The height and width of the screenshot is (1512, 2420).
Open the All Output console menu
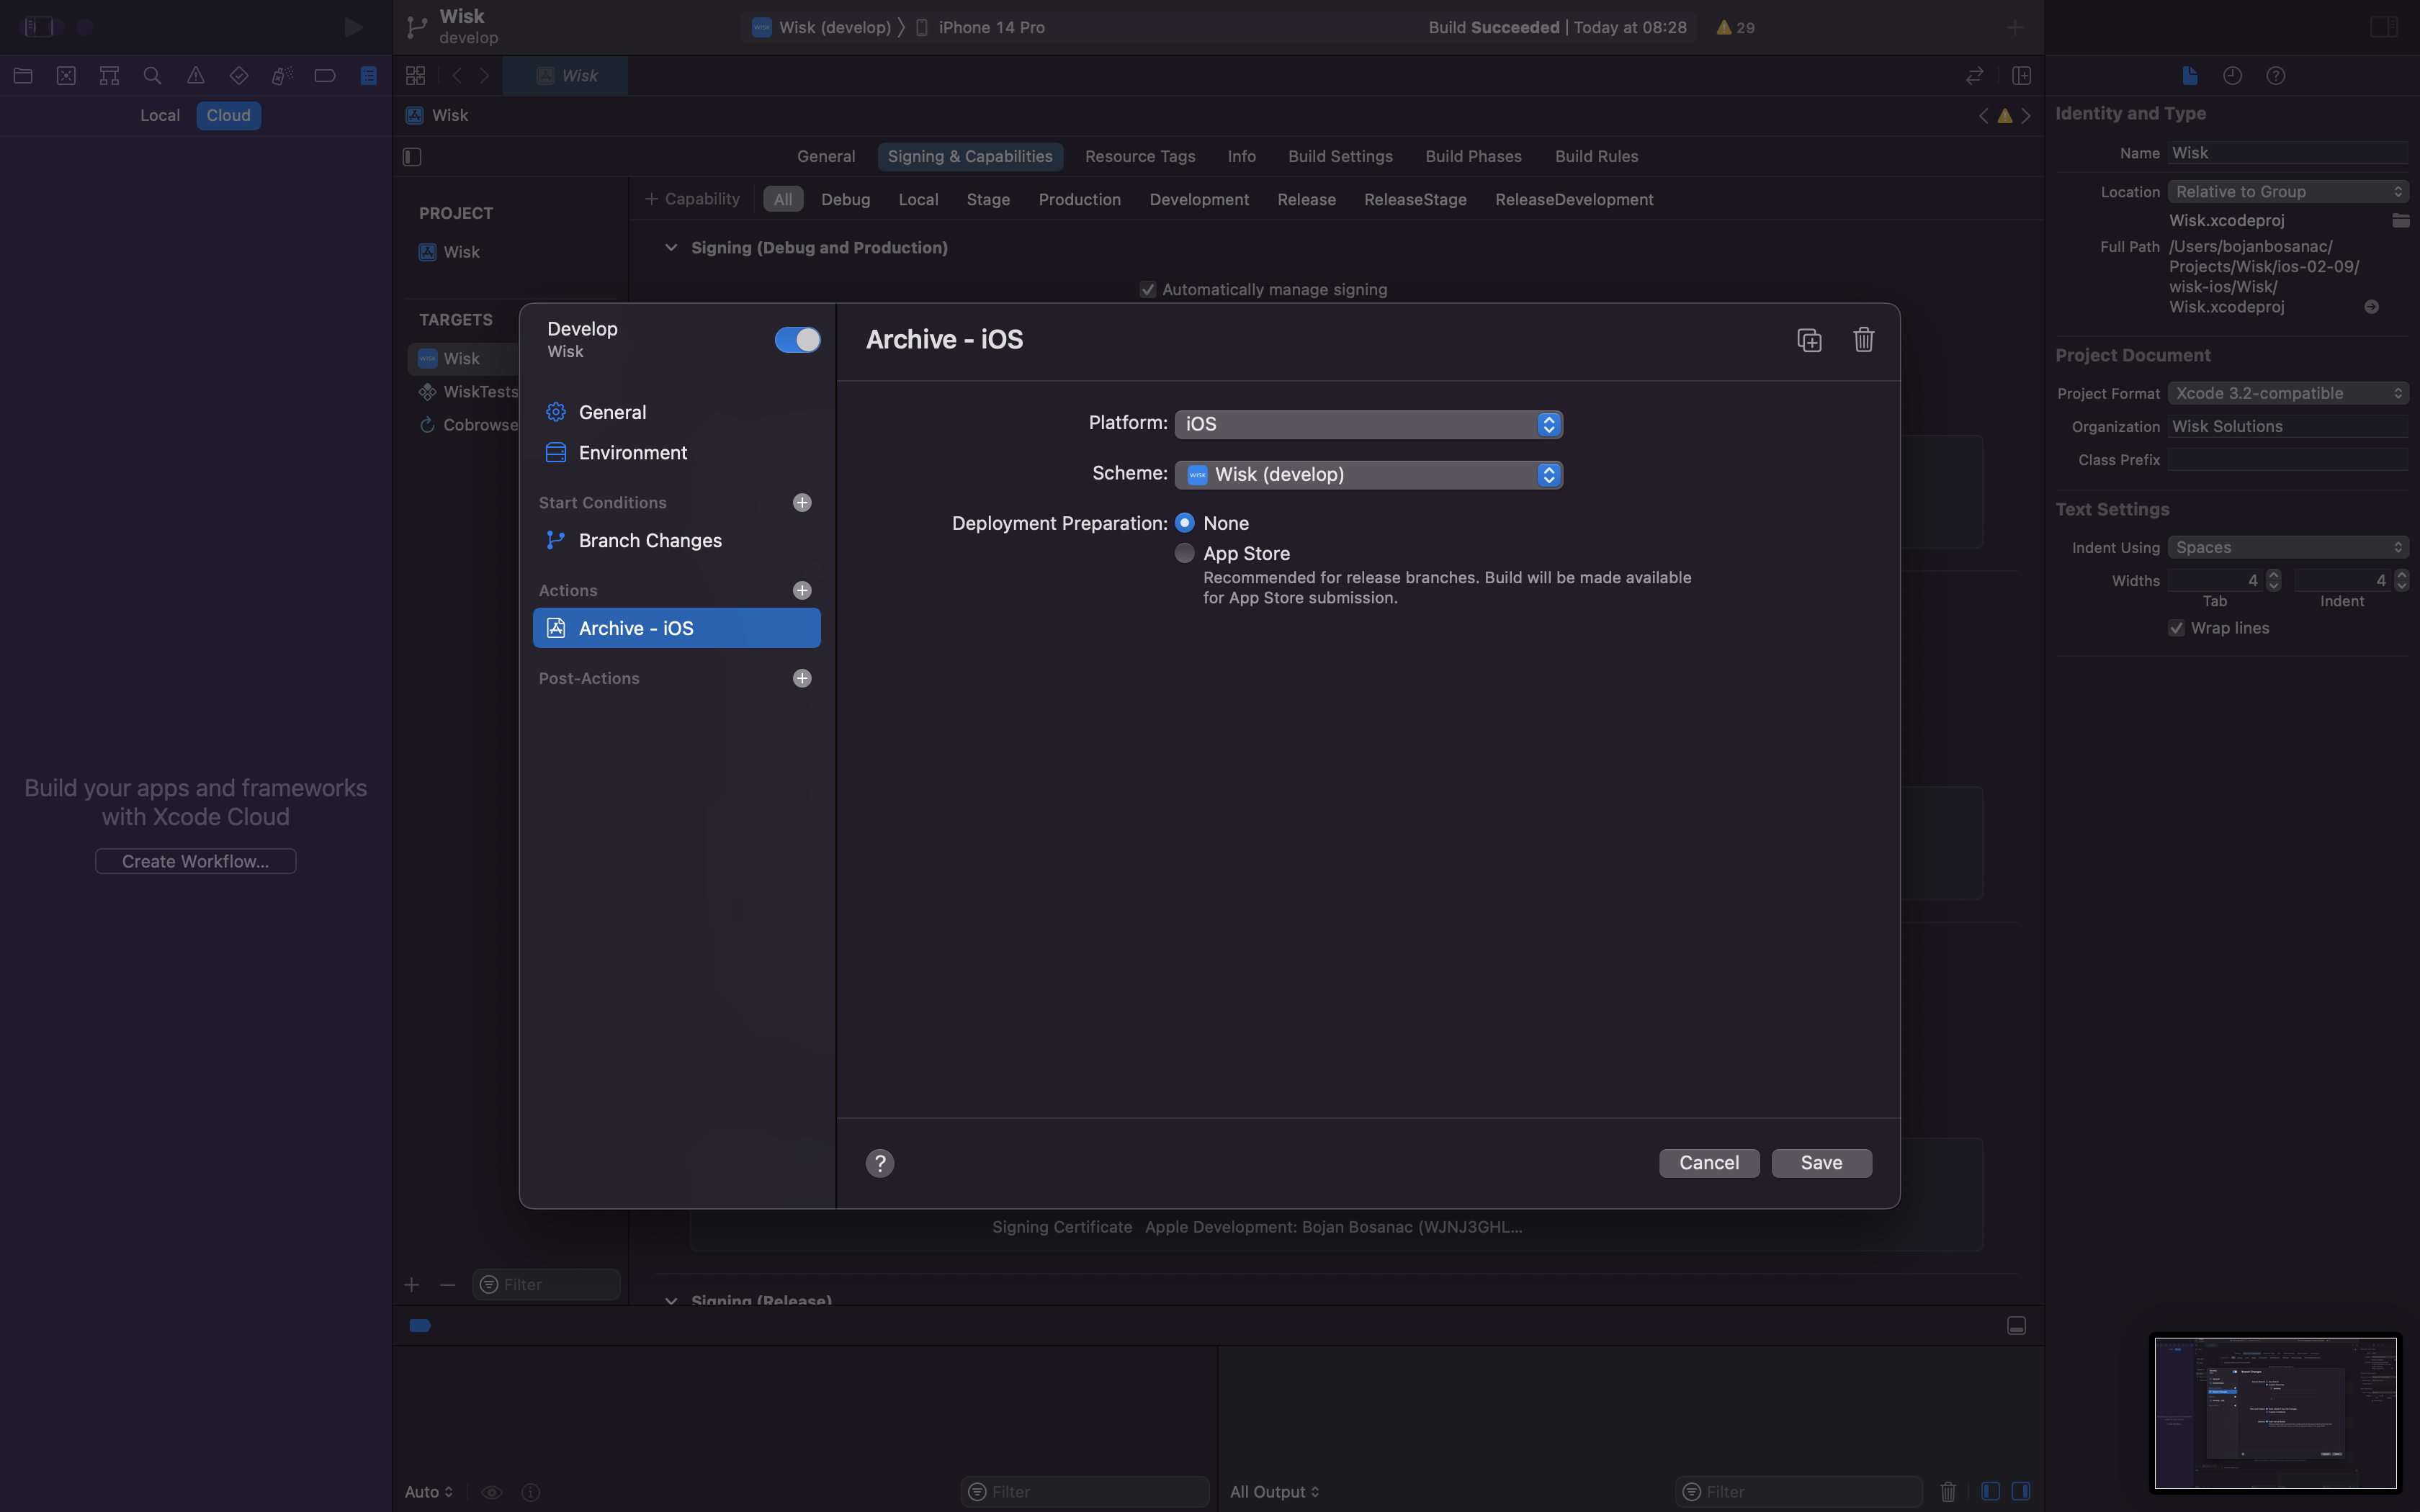click(x=1275, y=1492)
